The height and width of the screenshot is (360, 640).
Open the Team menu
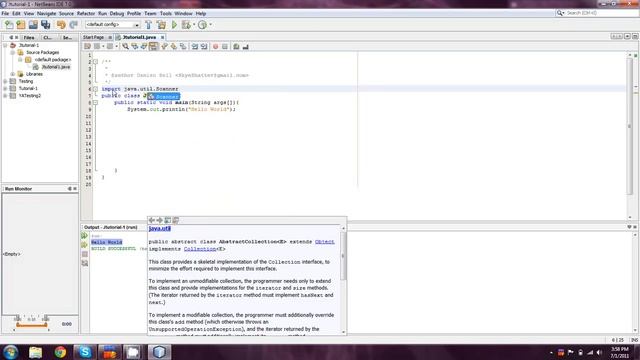[150, 13]
